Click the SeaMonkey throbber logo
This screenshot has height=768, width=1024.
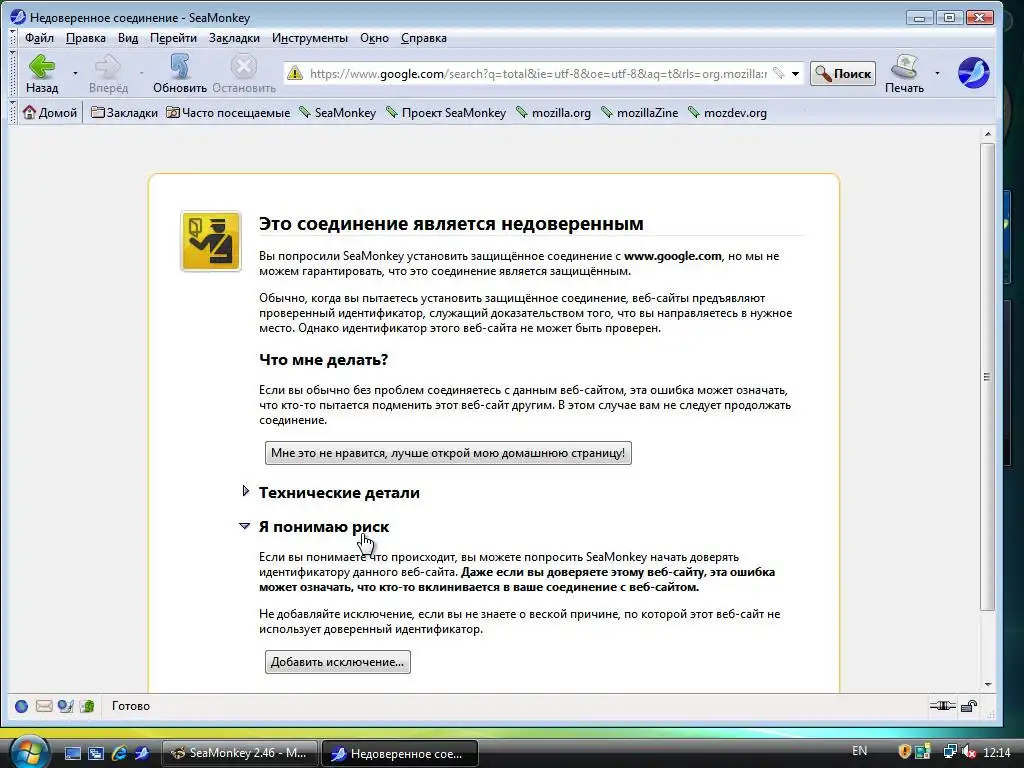[x=973, y=72]
